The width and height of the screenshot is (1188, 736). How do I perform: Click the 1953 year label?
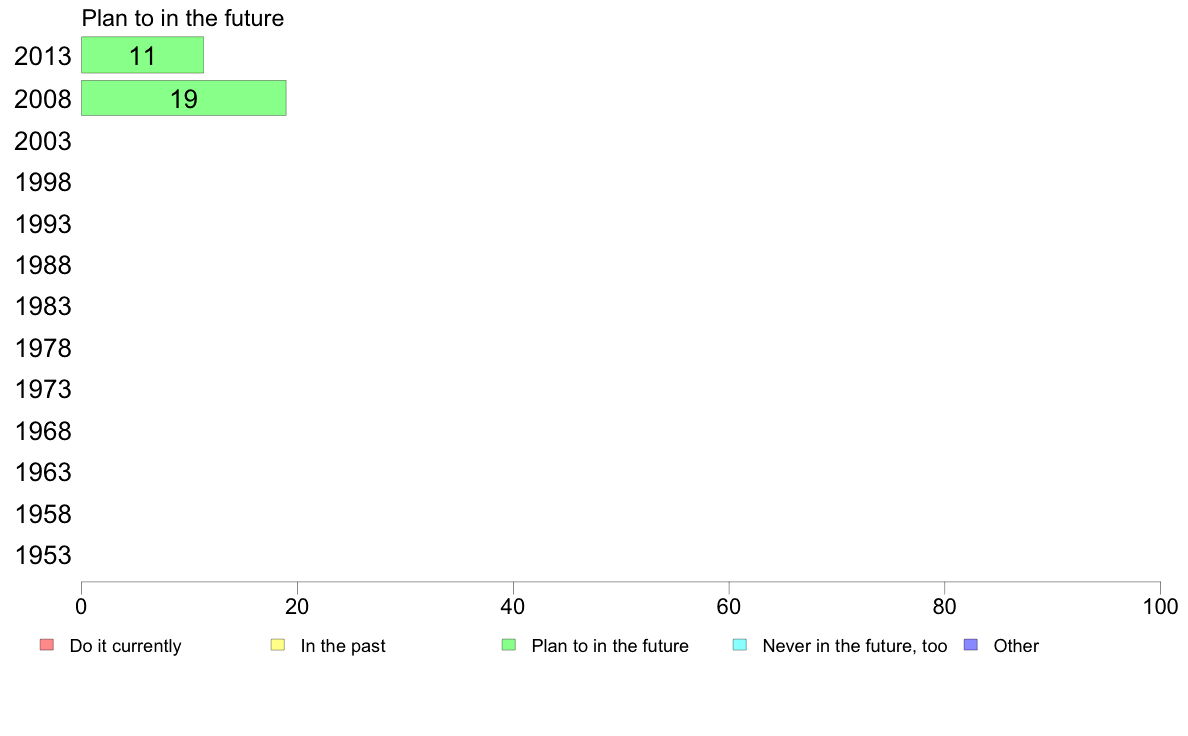click(x=43, y=556)
